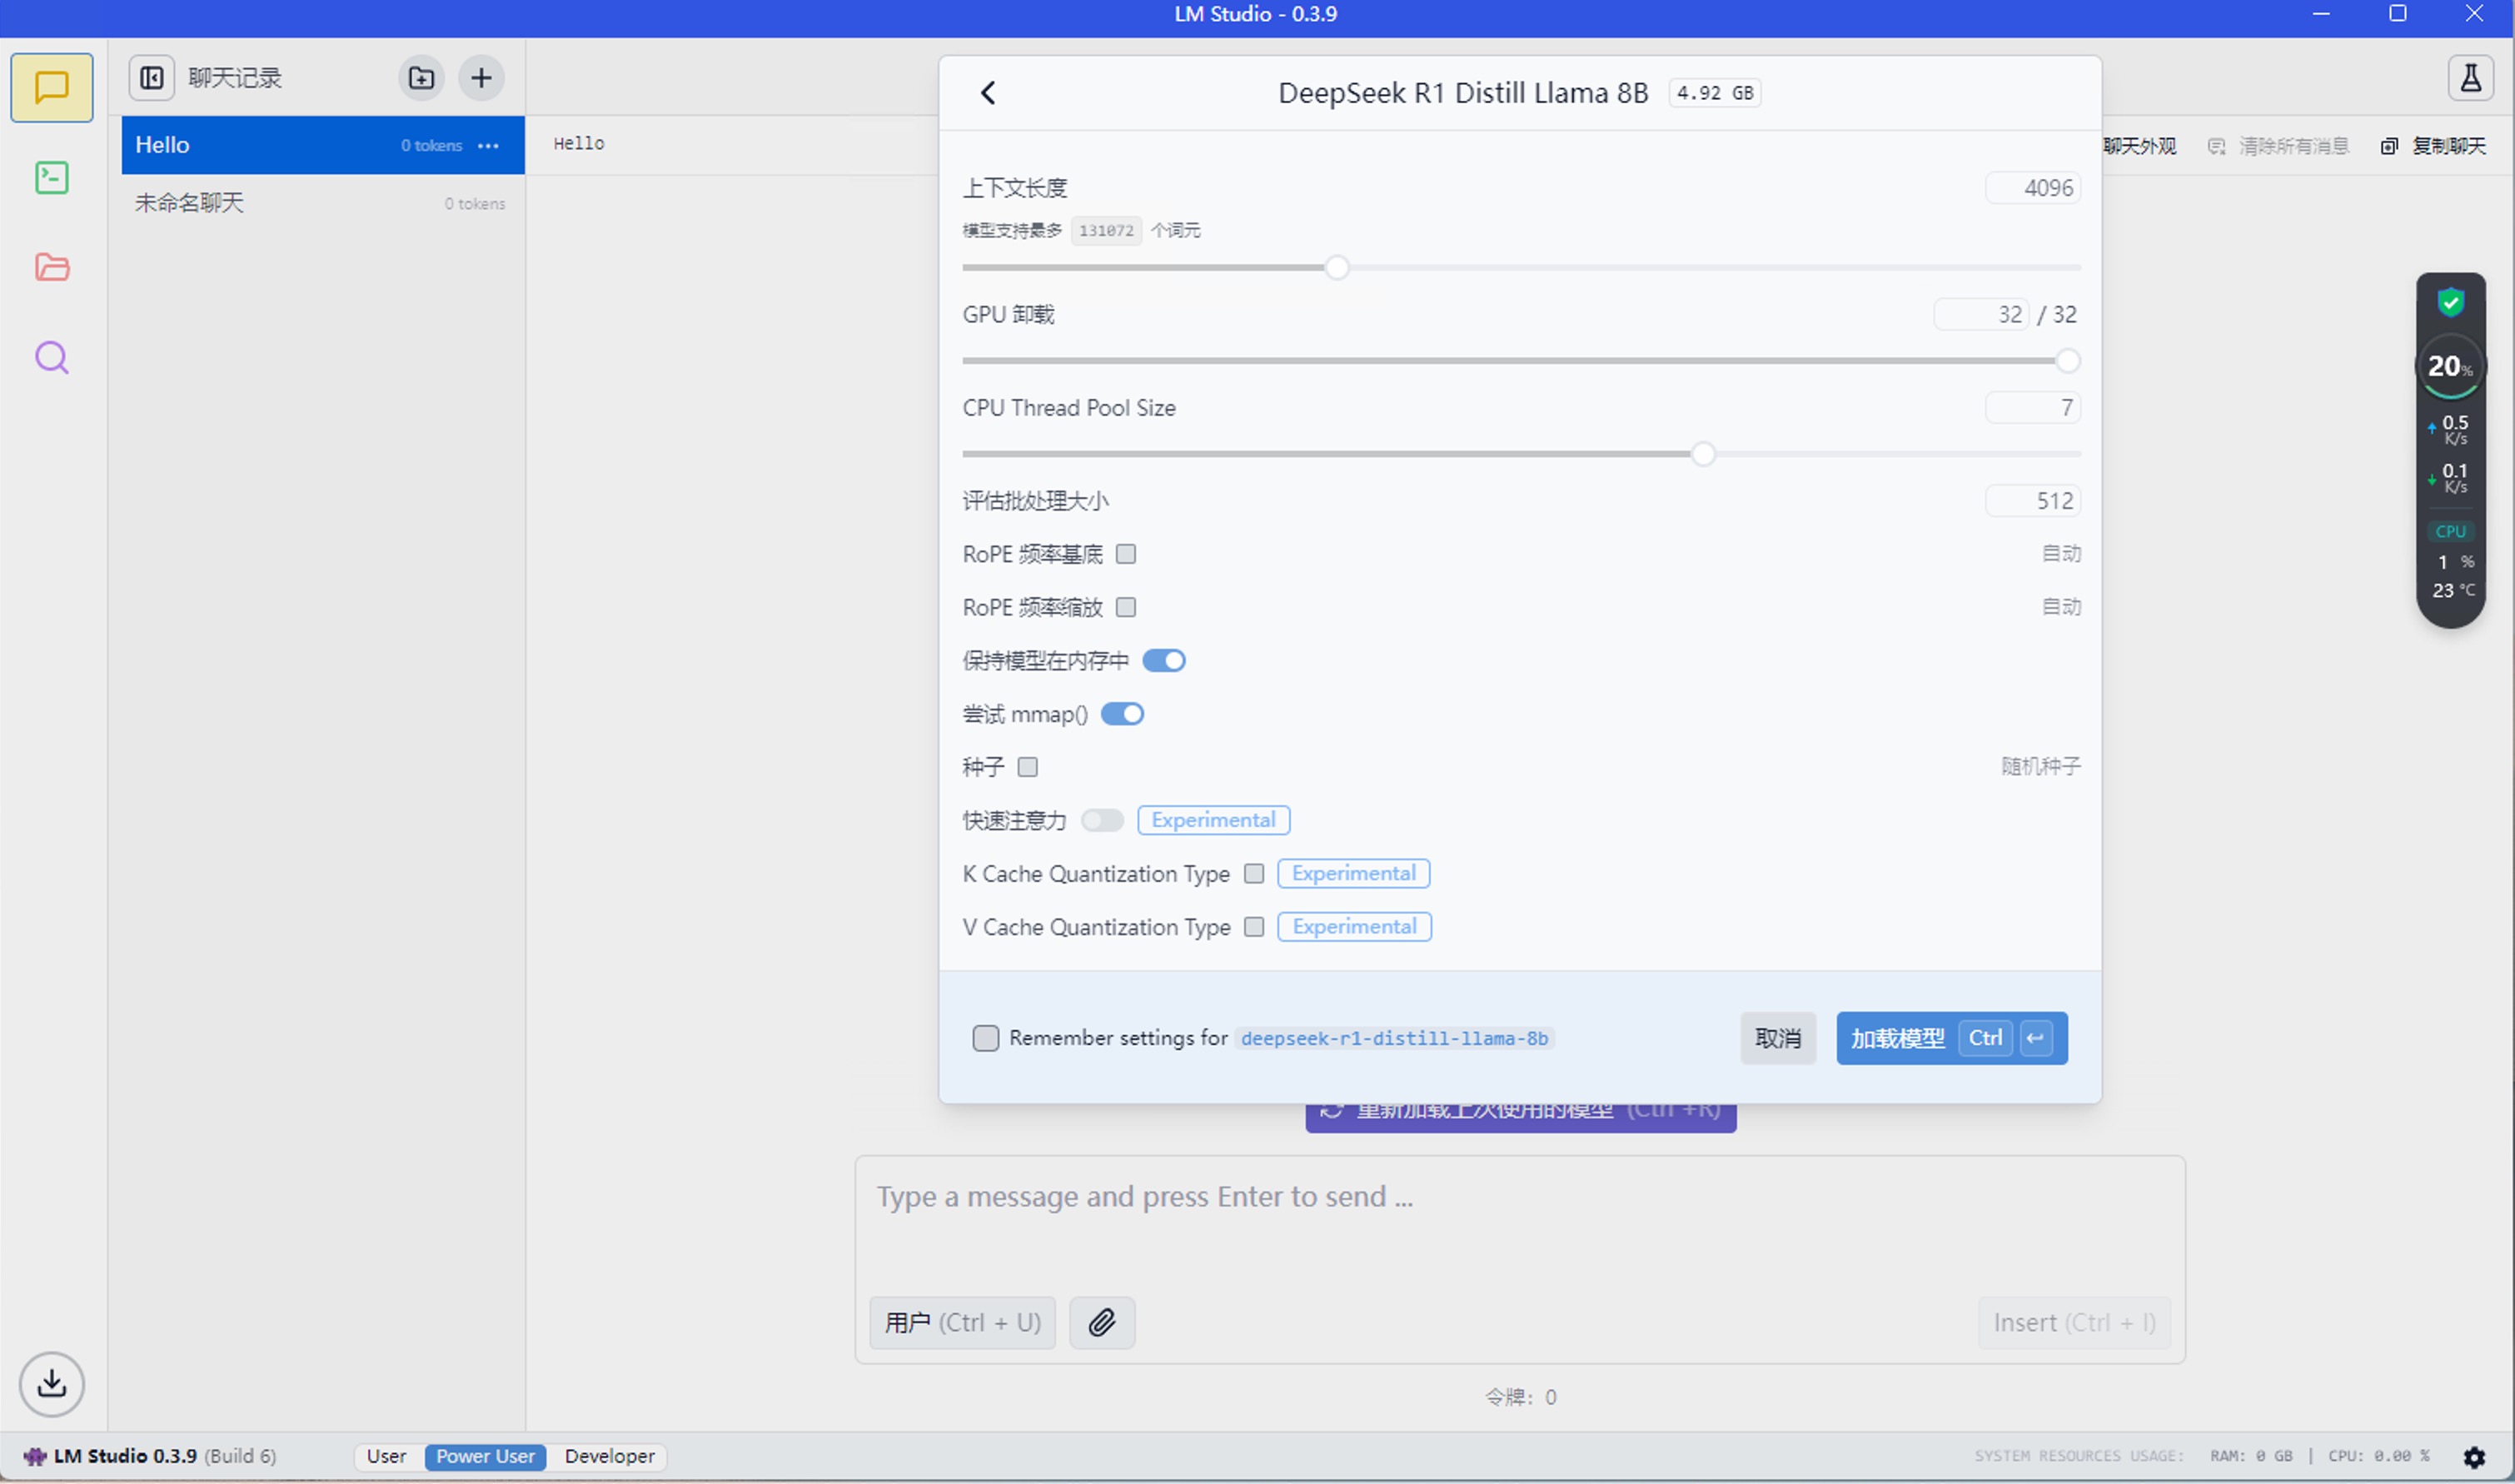Click the 20% memory gauge in widget
This screenshot has height=1484, width=2515.
click(2450, 367)
